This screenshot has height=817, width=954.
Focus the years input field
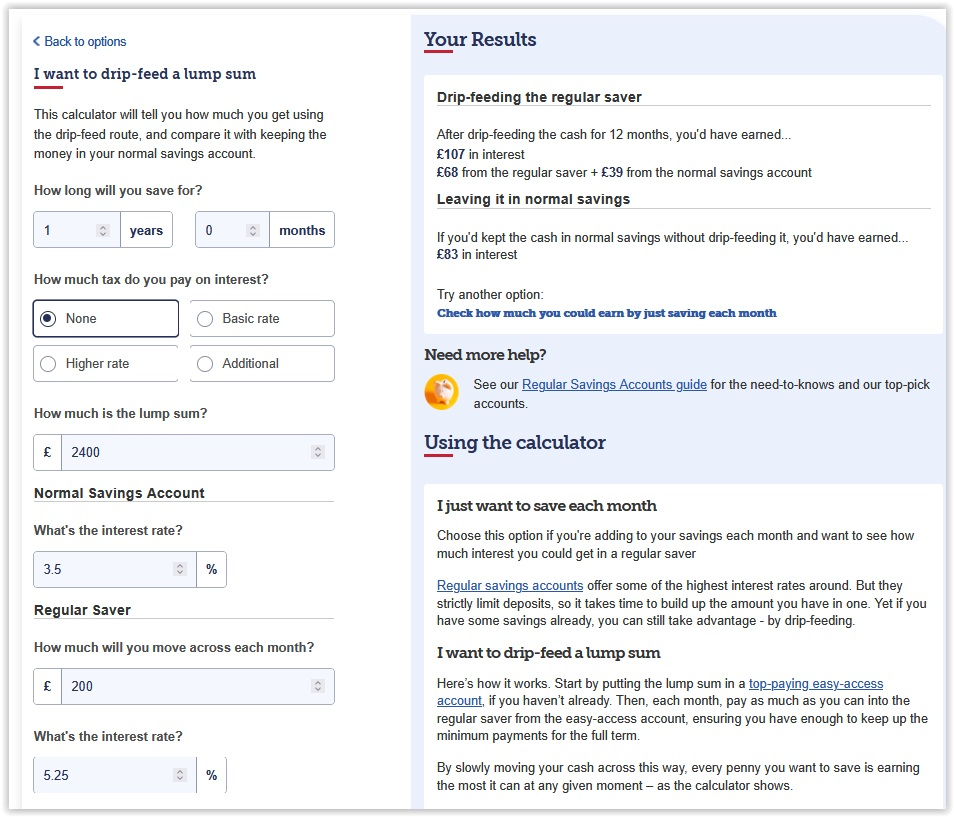click(77, 230)
